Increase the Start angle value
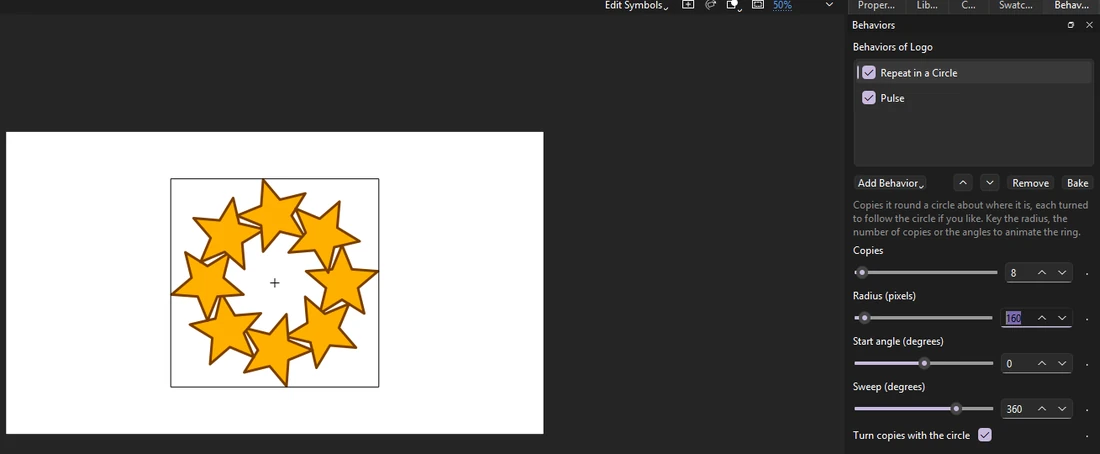Screen dimensions: 1100x454 pyautogui.click(x=1042, y=363)
